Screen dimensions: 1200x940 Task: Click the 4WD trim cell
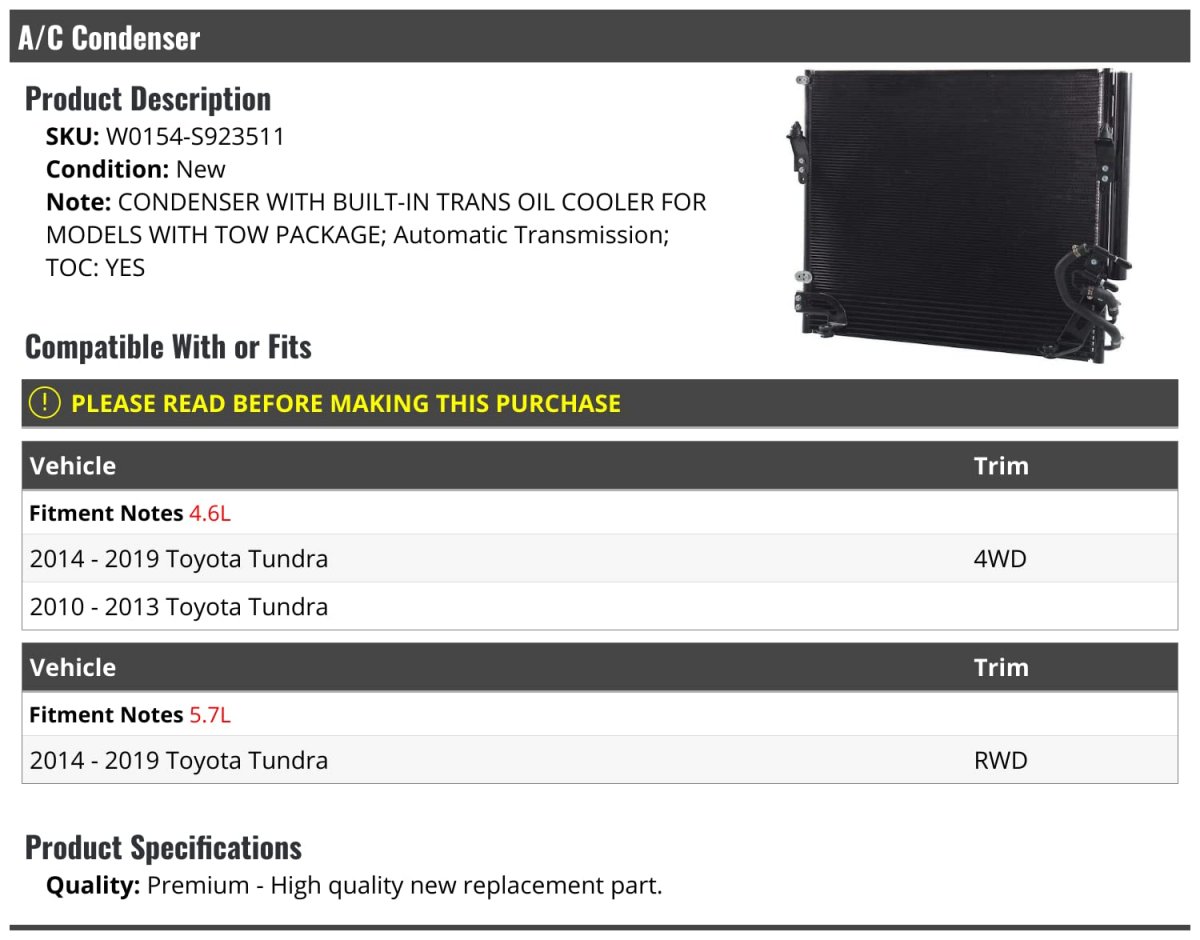pos(1000,559)
